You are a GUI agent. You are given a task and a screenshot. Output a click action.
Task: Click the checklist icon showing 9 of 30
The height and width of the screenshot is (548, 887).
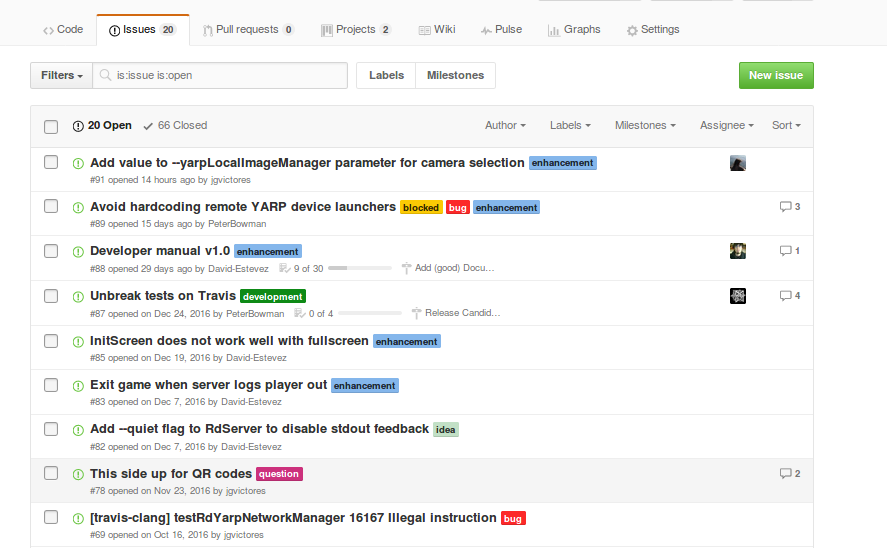pos(285,269)
